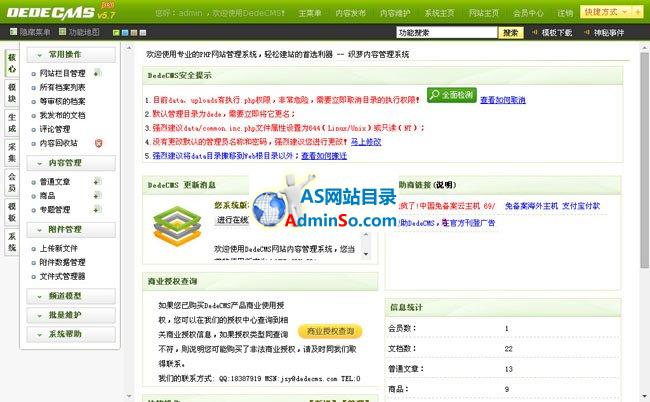Open the 快捷方式 shortcuts dropdown
This screenshot has height=402, width=650.
606,12
